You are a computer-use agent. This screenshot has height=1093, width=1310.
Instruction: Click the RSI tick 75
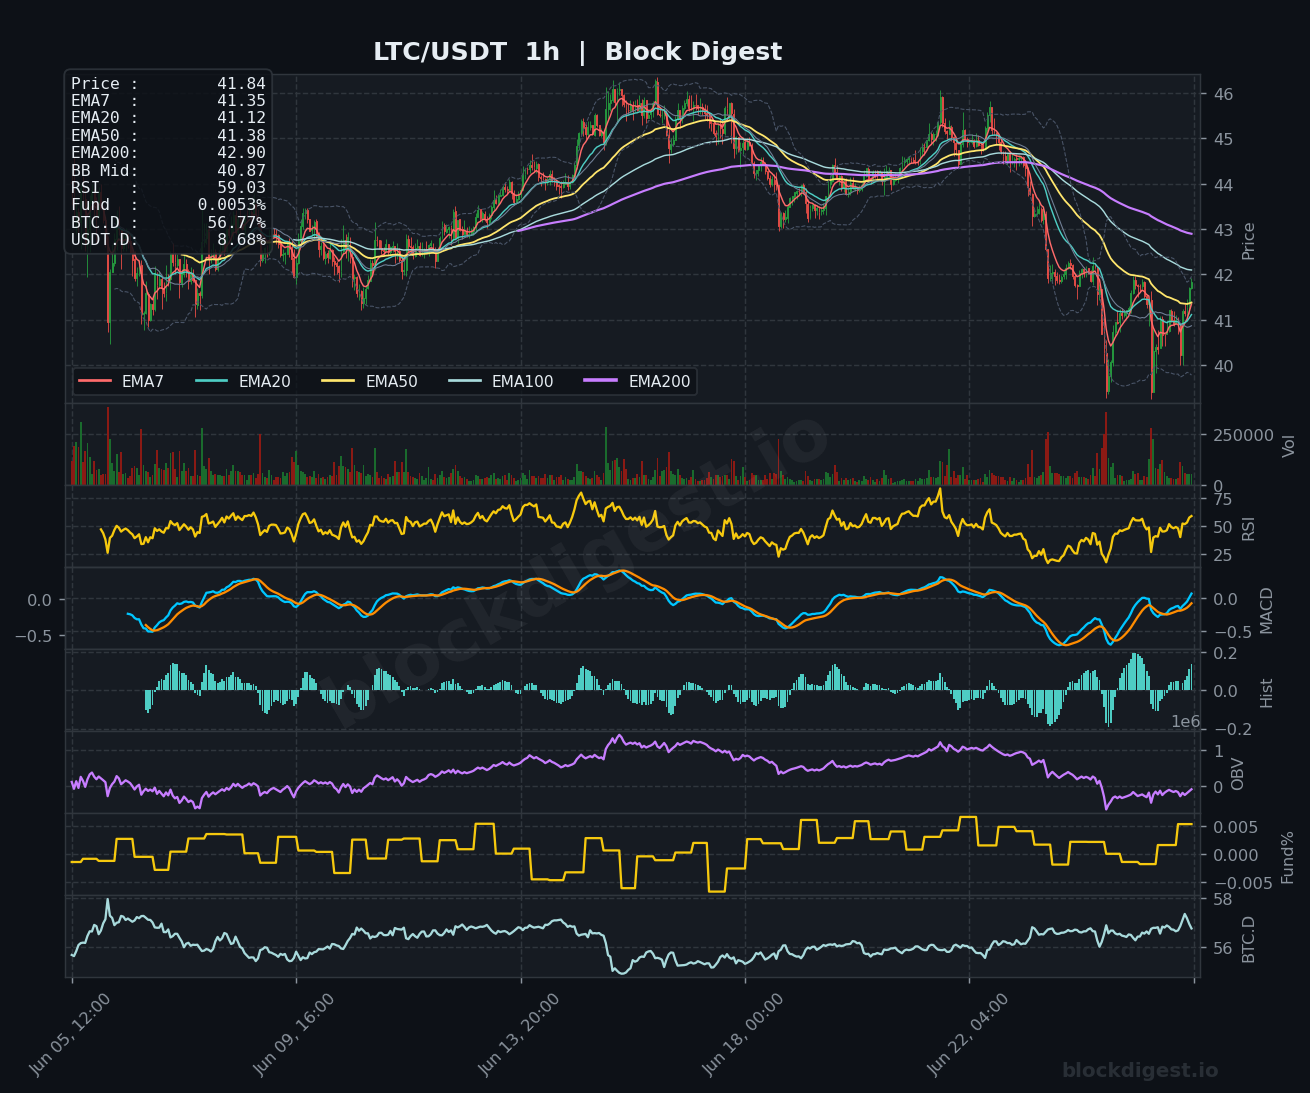1223,499
